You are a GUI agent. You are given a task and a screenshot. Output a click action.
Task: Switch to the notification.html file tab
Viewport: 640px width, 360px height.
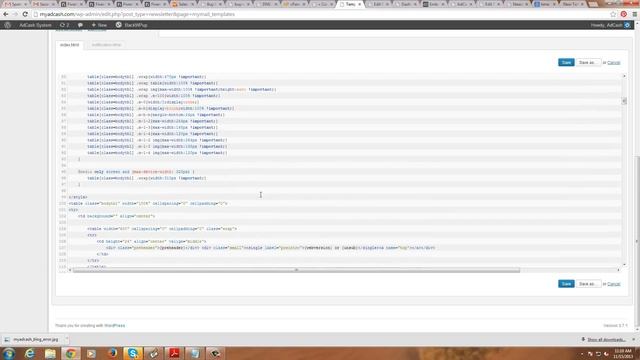click(x=106, y=45)
